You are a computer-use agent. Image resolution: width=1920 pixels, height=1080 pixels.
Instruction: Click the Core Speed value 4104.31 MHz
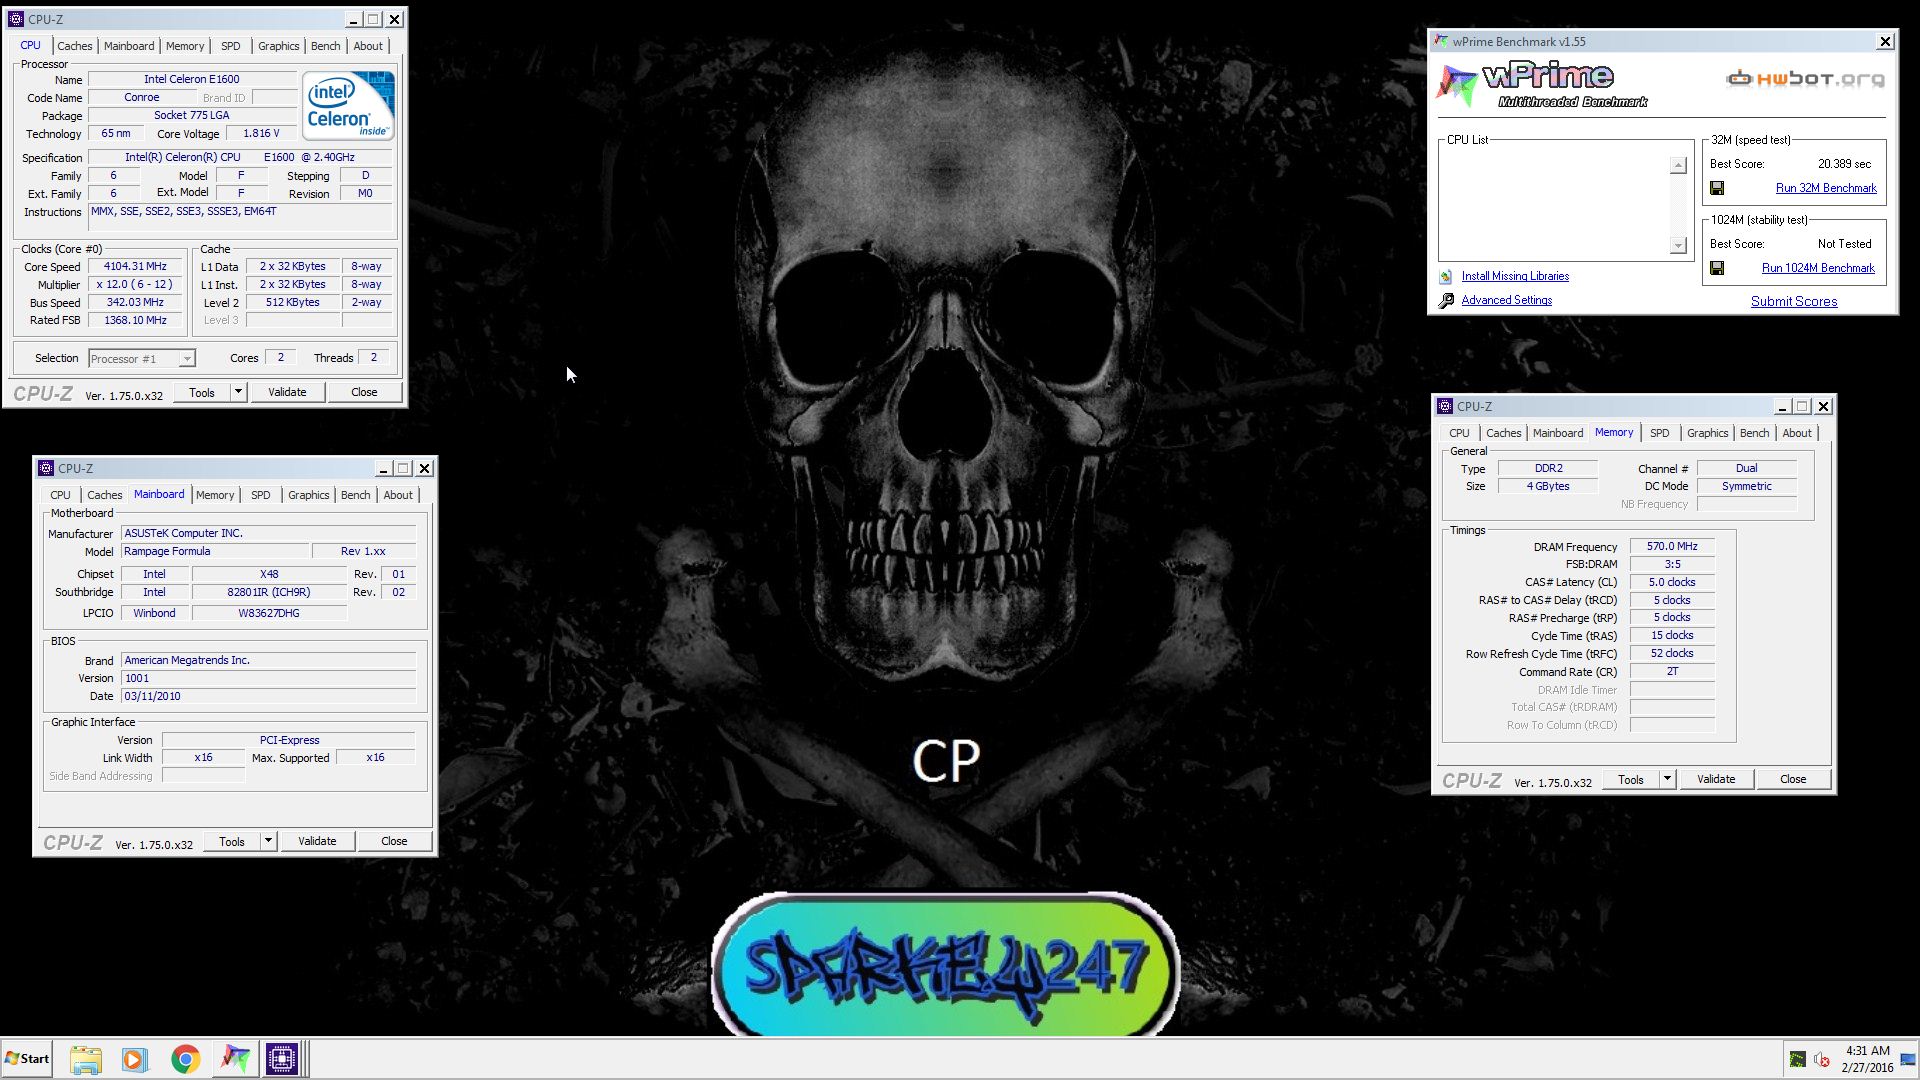(x=135, y=266)
